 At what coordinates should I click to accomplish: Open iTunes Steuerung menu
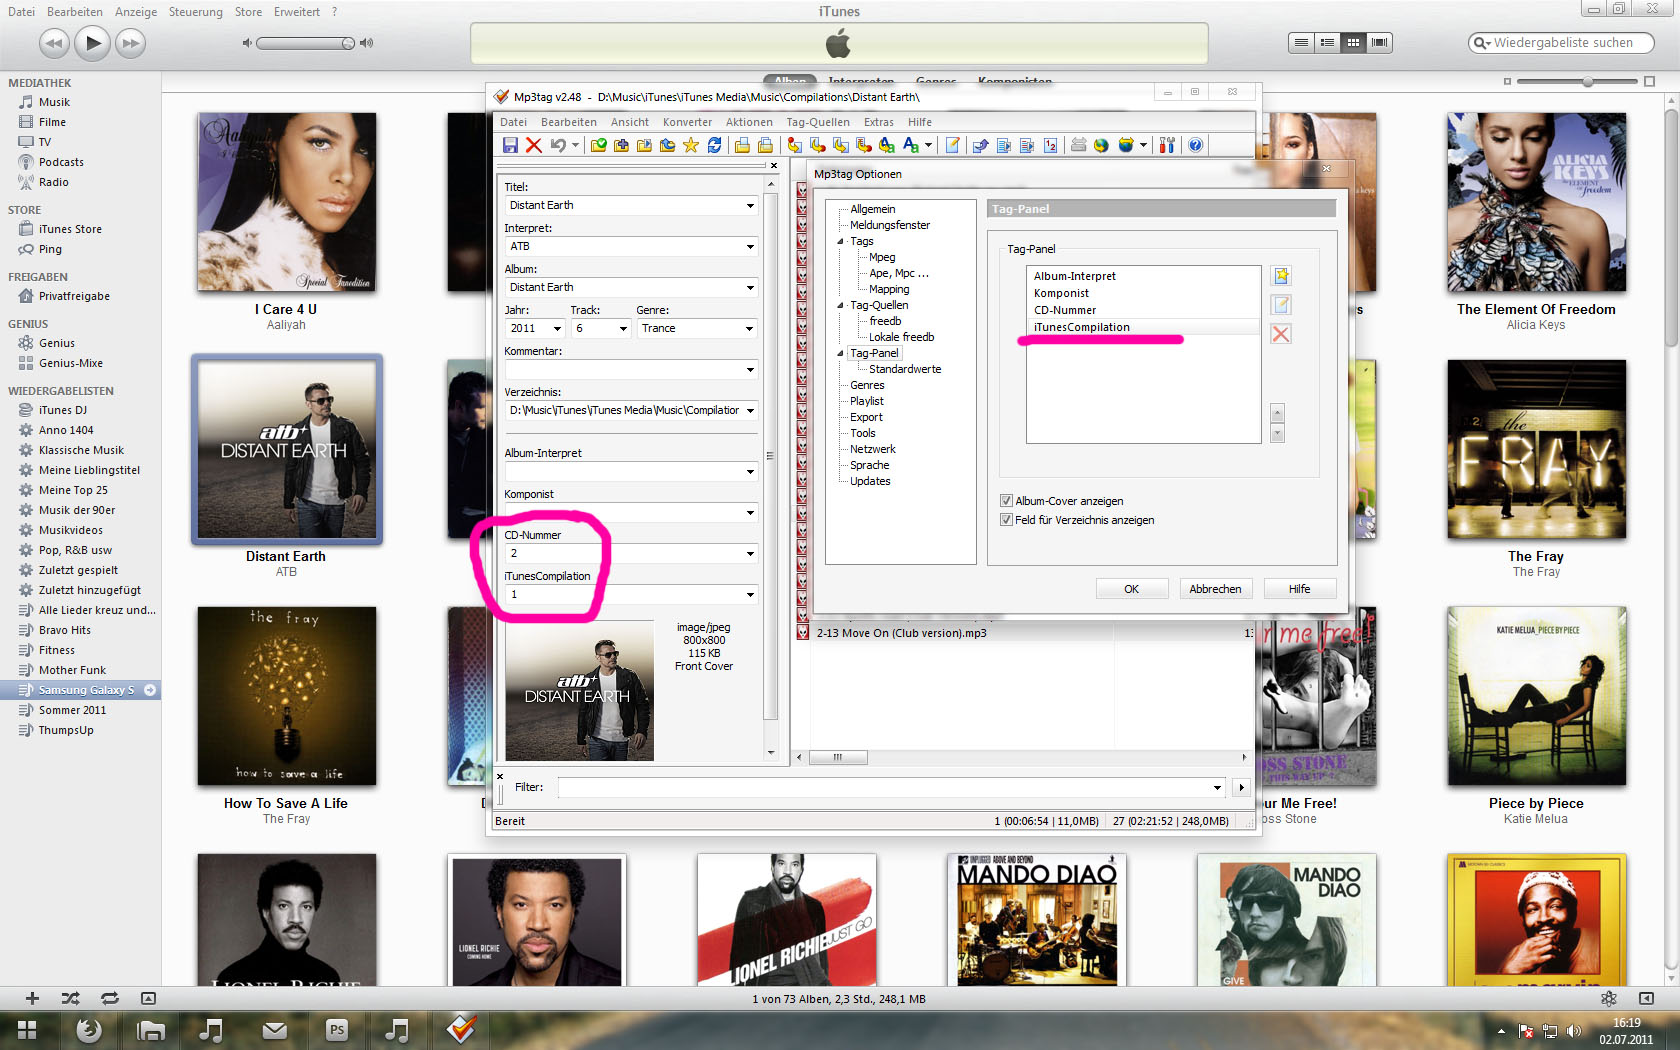click(x=196, y=12)
